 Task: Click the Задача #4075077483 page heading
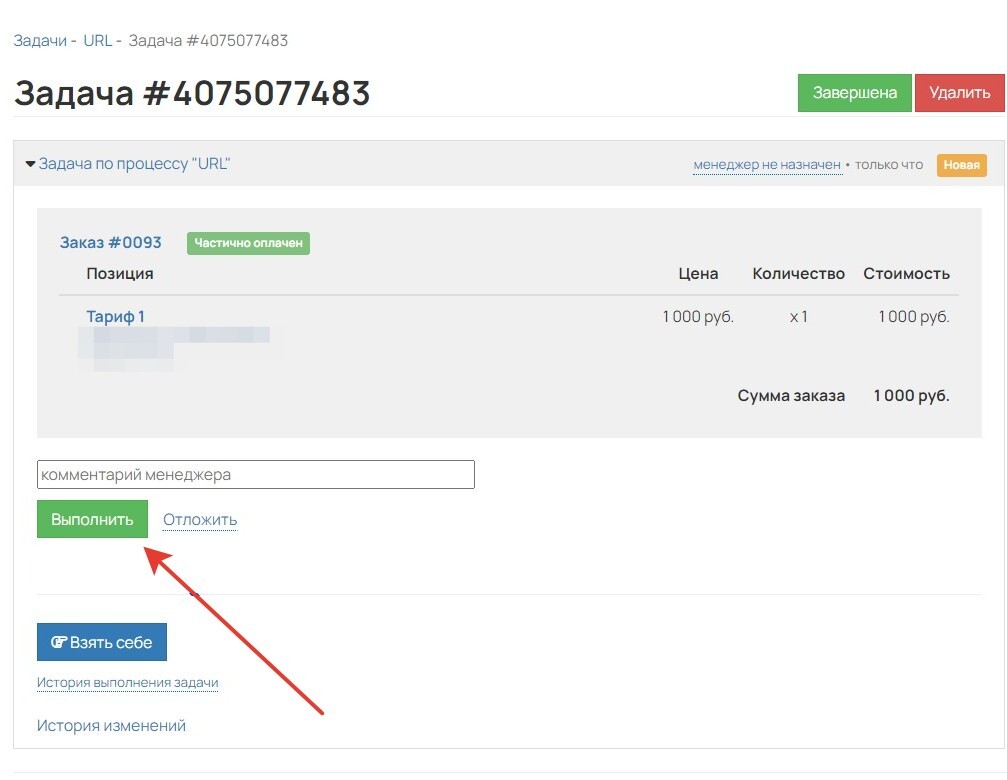click(192, 94)
